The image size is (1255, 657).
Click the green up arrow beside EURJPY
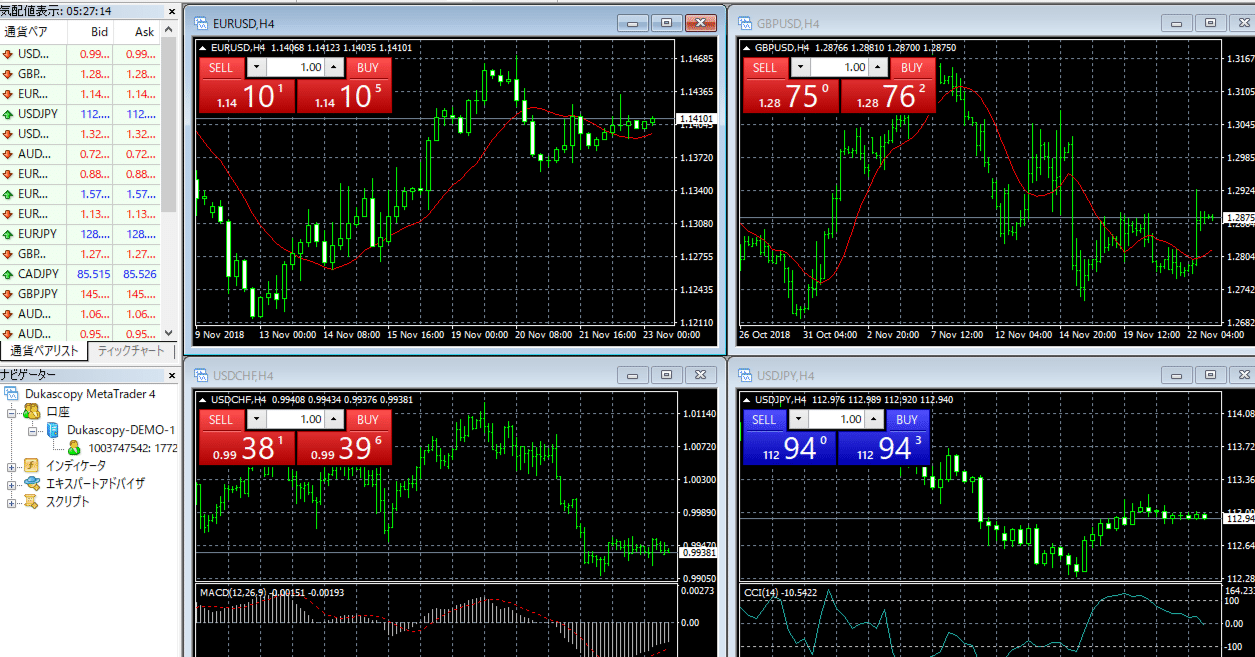[x=8, y=234]
